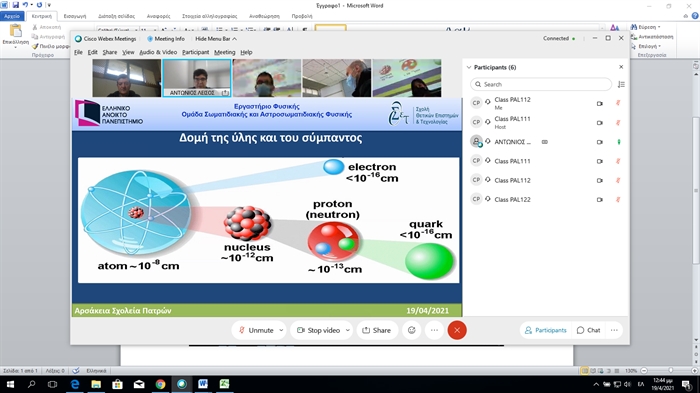Click the Word zoom slider

tap(670, 370)
